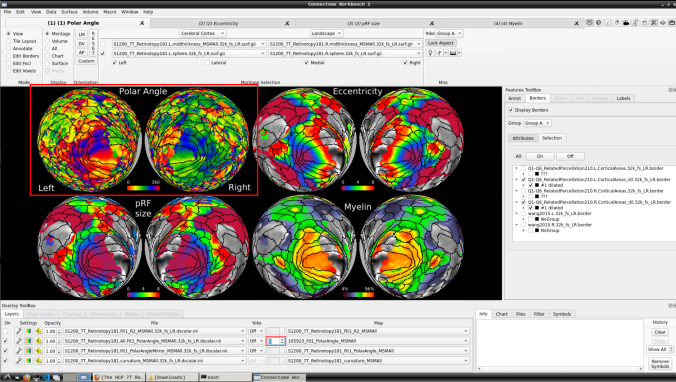676x382 pixels.
Task: Open color palette settings for R2_MSMAll layer
Action: pyautogui.click(x=28, y=331)
